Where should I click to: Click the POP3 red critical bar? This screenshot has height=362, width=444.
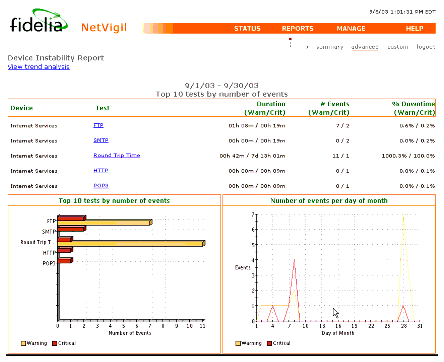tap(65, 260)
